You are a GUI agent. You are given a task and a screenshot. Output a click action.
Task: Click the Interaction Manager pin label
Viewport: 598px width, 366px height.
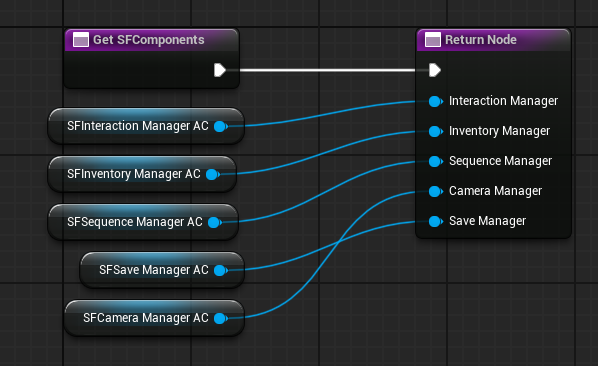pyautogui.click(x=503, y=101)
